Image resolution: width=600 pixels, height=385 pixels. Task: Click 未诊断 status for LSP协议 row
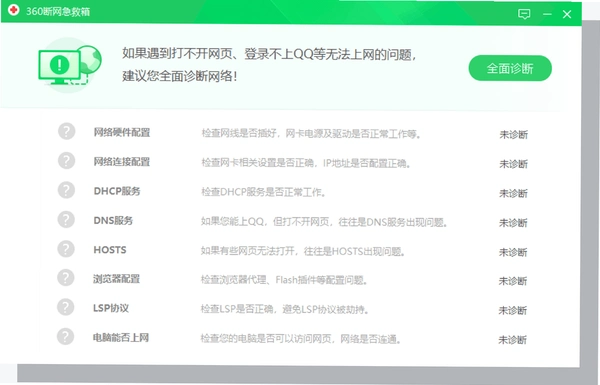(x=513, y=310)
